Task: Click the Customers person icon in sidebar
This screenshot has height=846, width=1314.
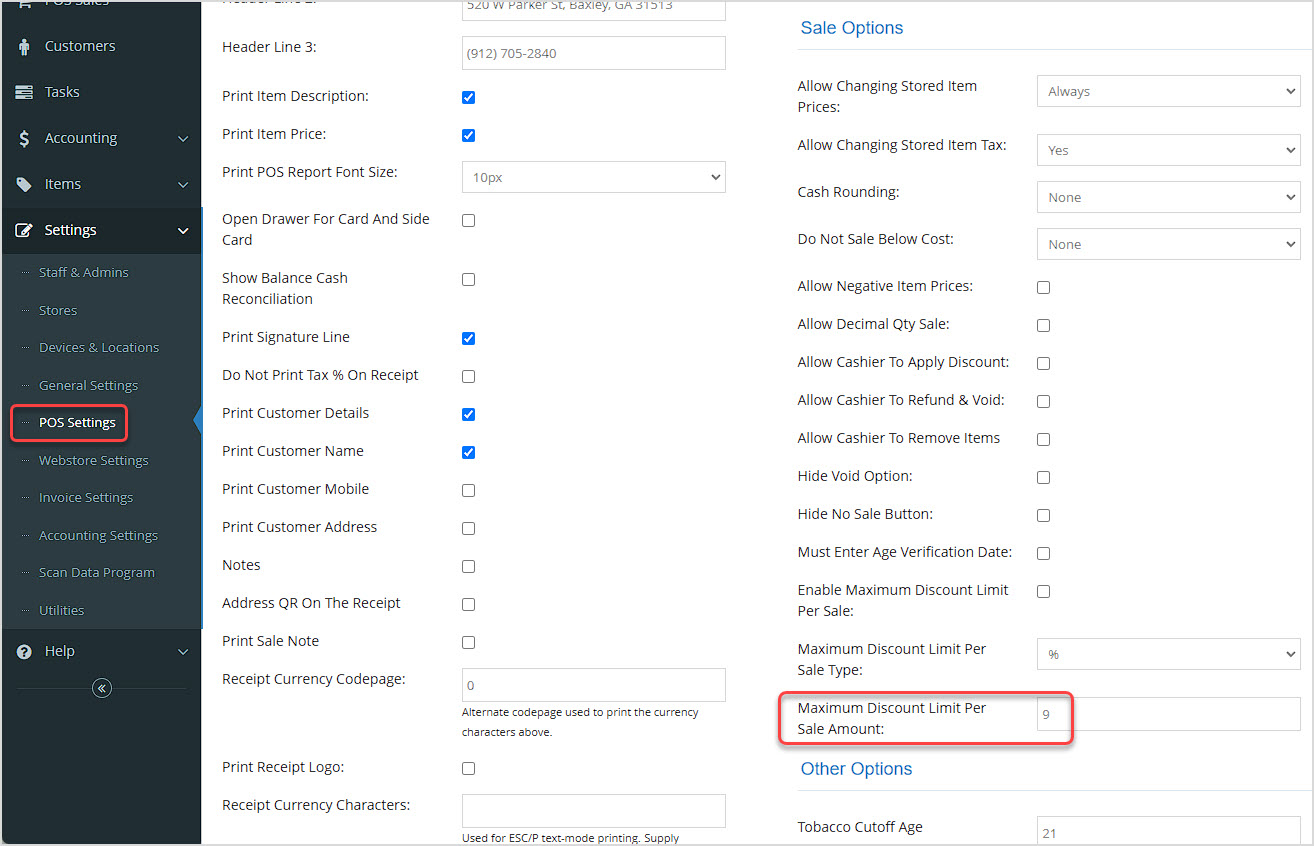Action: point(24,46)
